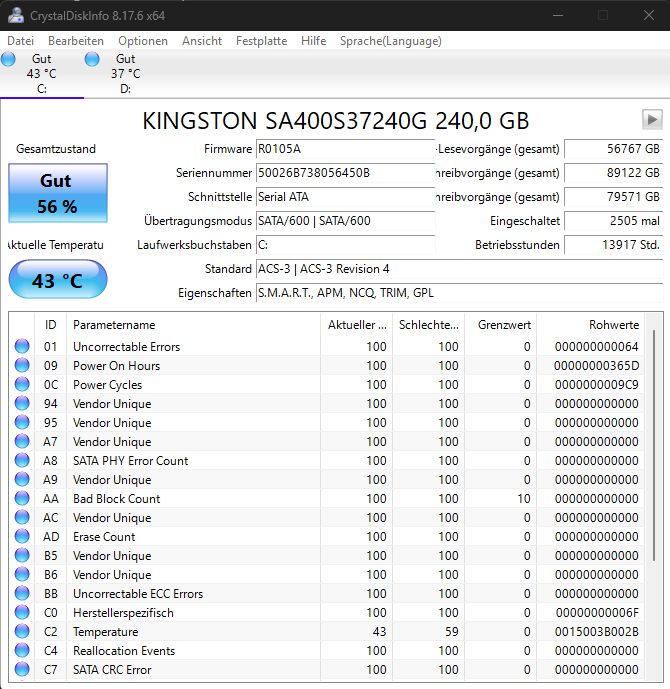
Task: Click the Standard field ACS-3
Action: [x=460, y=268]
